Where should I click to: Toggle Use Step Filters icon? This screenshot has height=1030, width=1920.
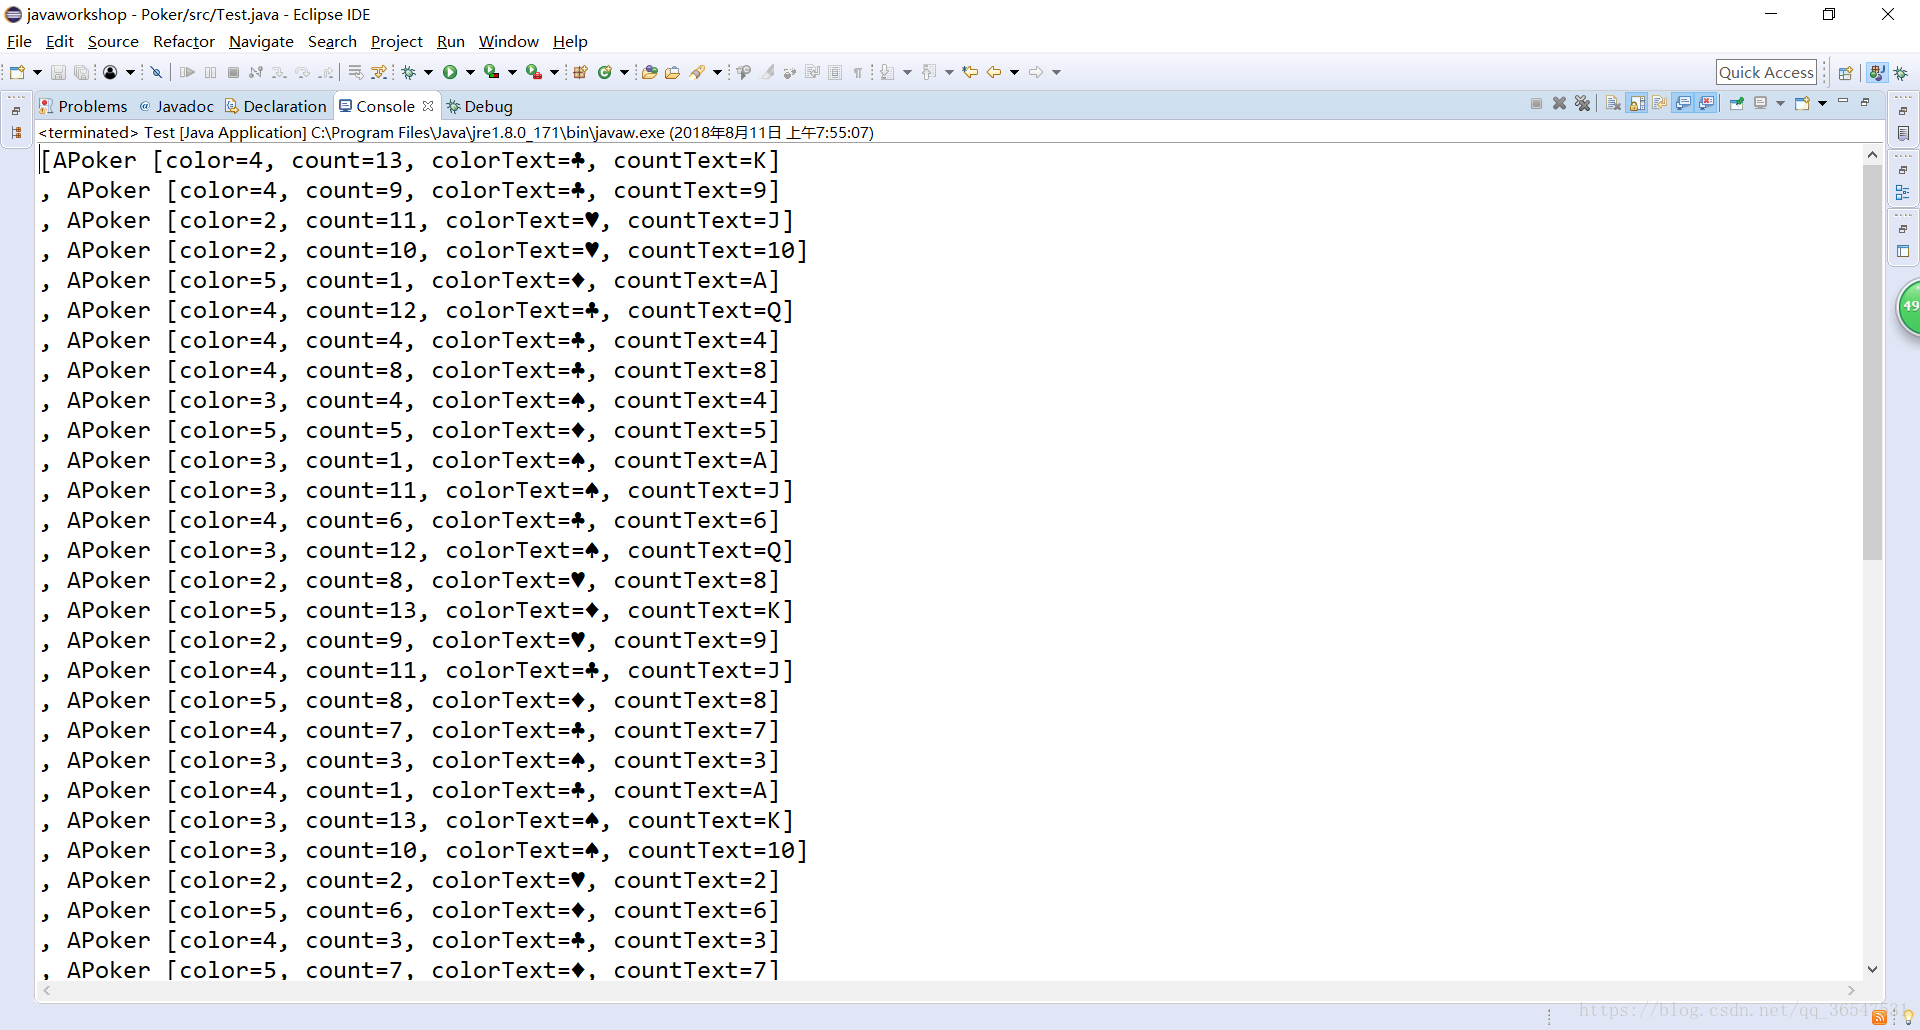tap(379, 72)
